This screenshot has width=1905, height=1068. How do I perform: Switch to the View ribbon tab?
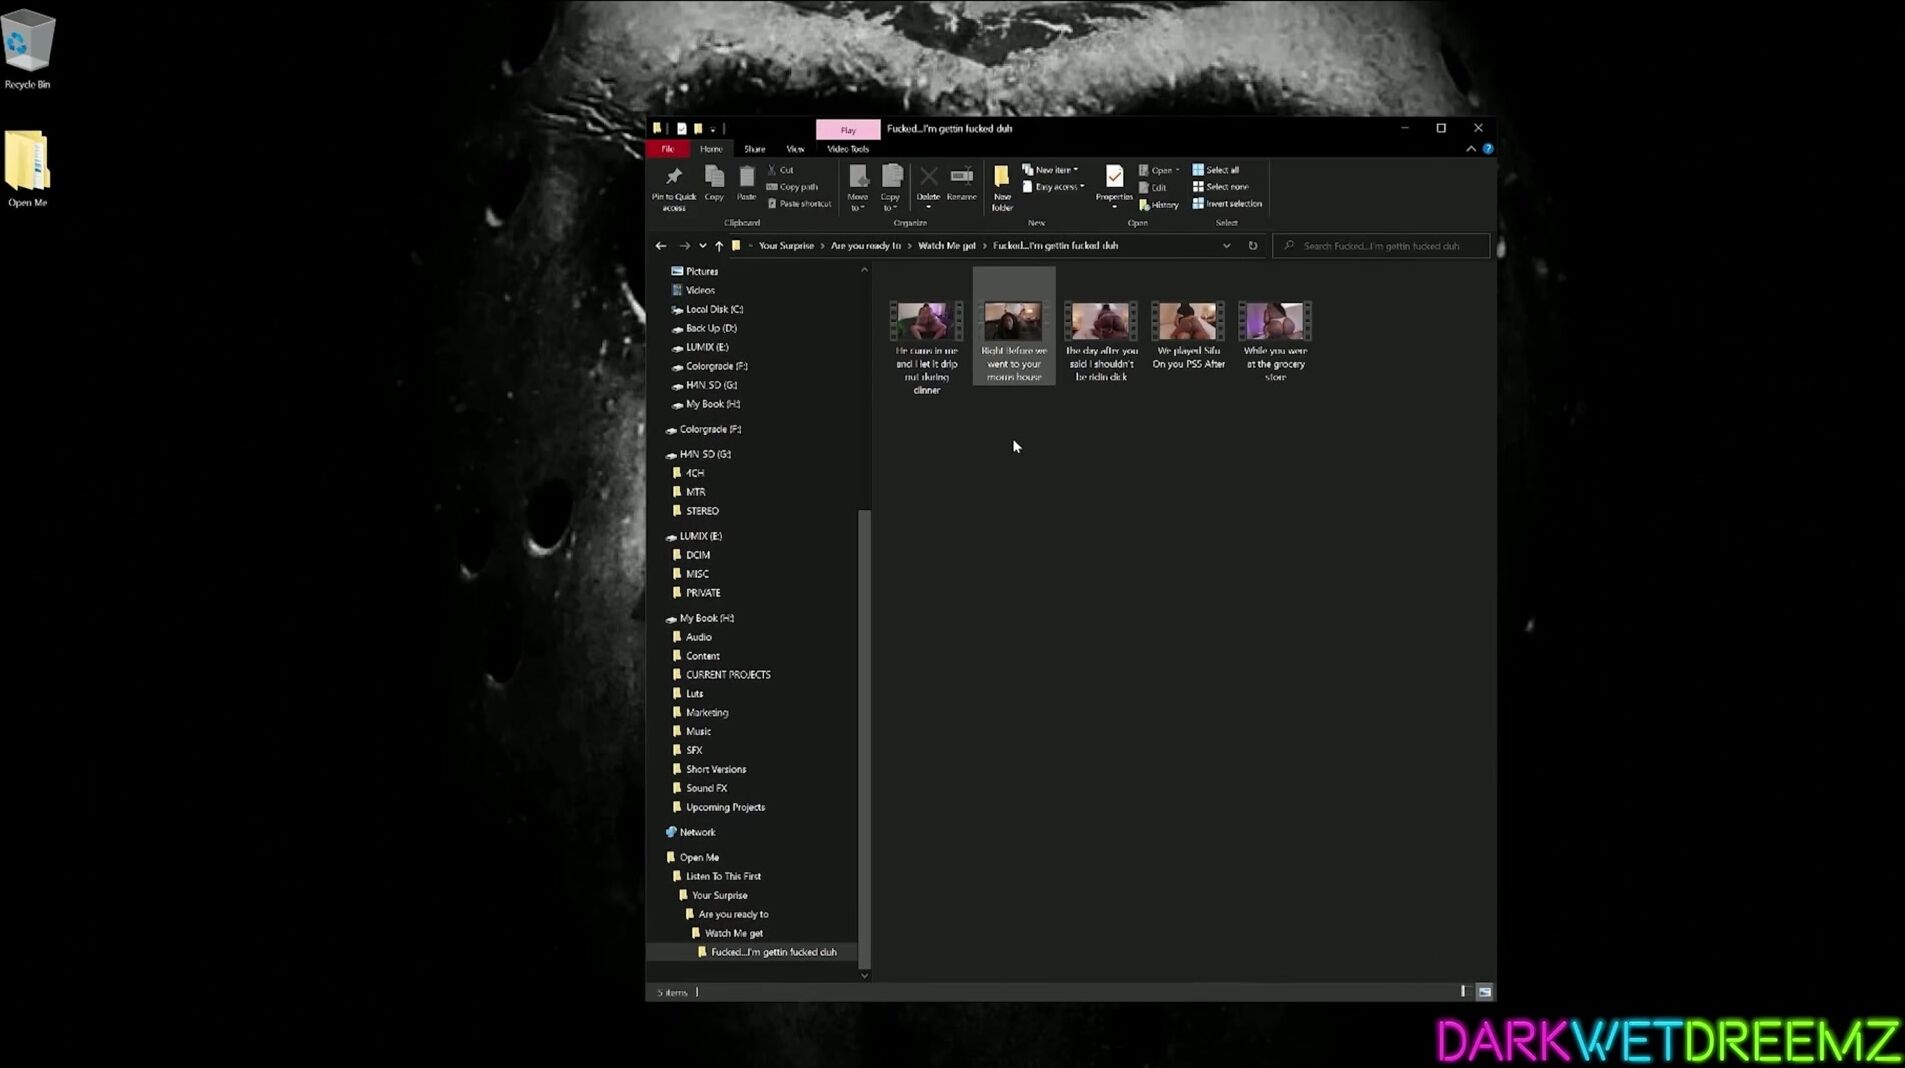pos(795,149)
